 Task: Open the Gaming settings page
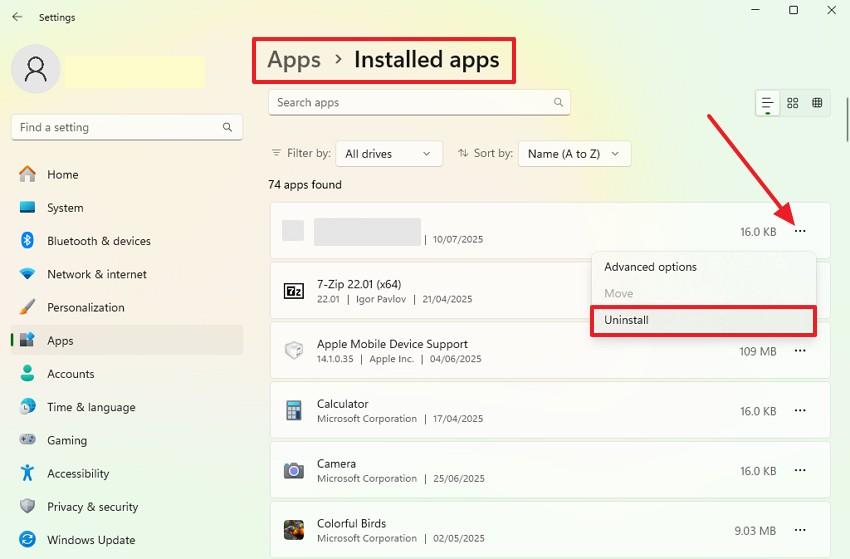126,440
